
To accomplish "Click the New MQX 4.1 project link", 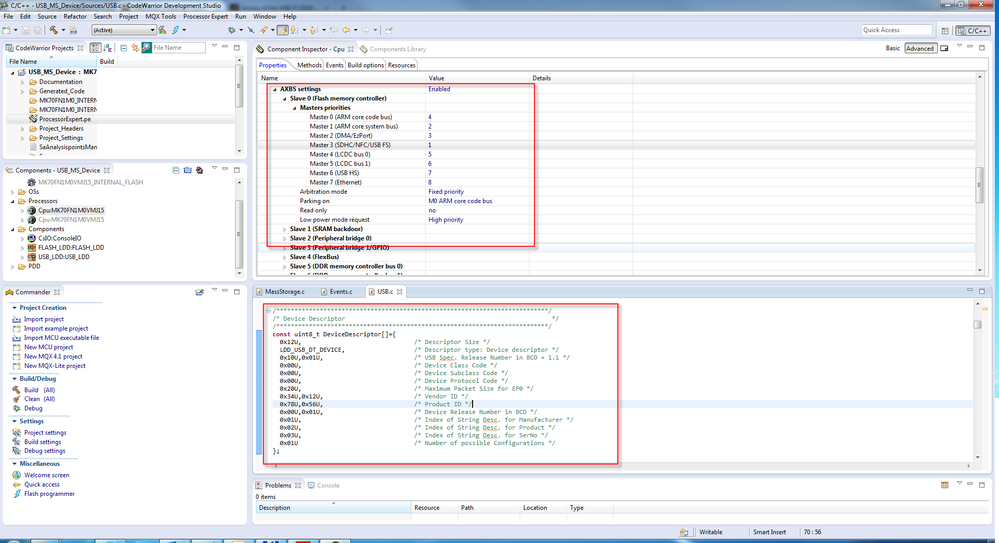I will [x=54, y=357].
